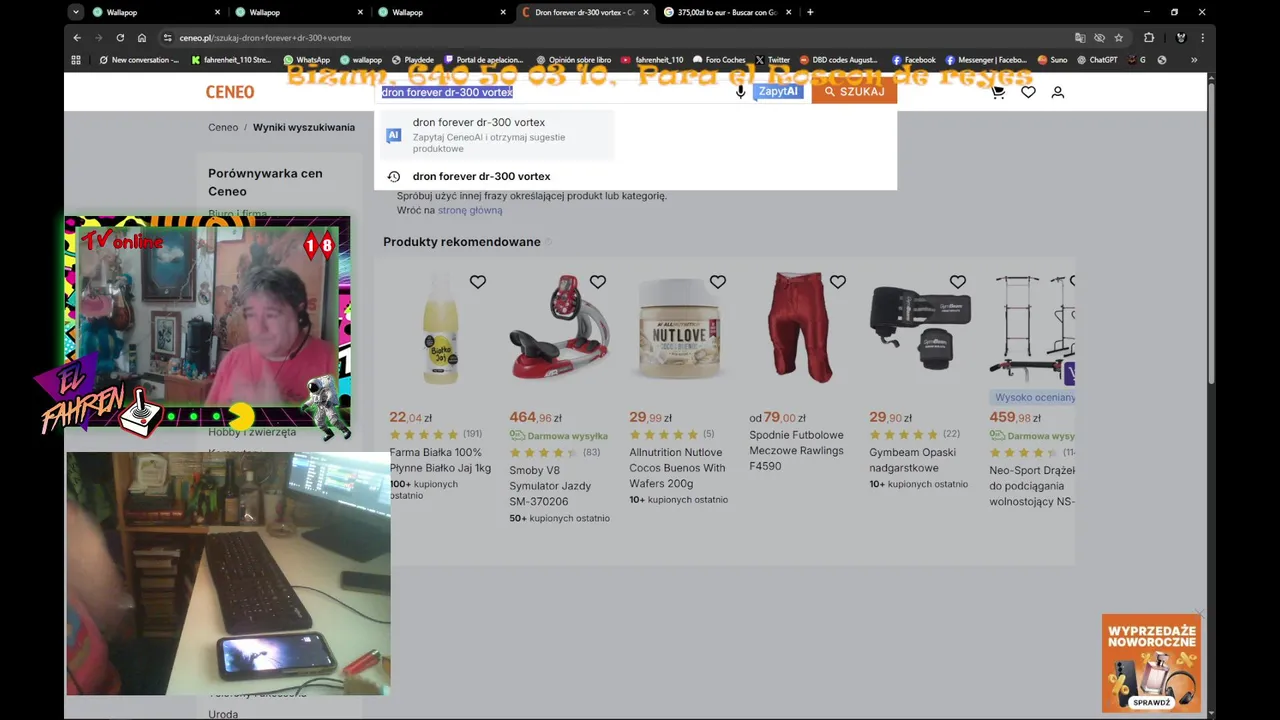Add Spodnie Futbolowe Rawlings to favorites
The height and width of the screenshot is (720, 1280).
pyautogui.click(x=838, y=282)
